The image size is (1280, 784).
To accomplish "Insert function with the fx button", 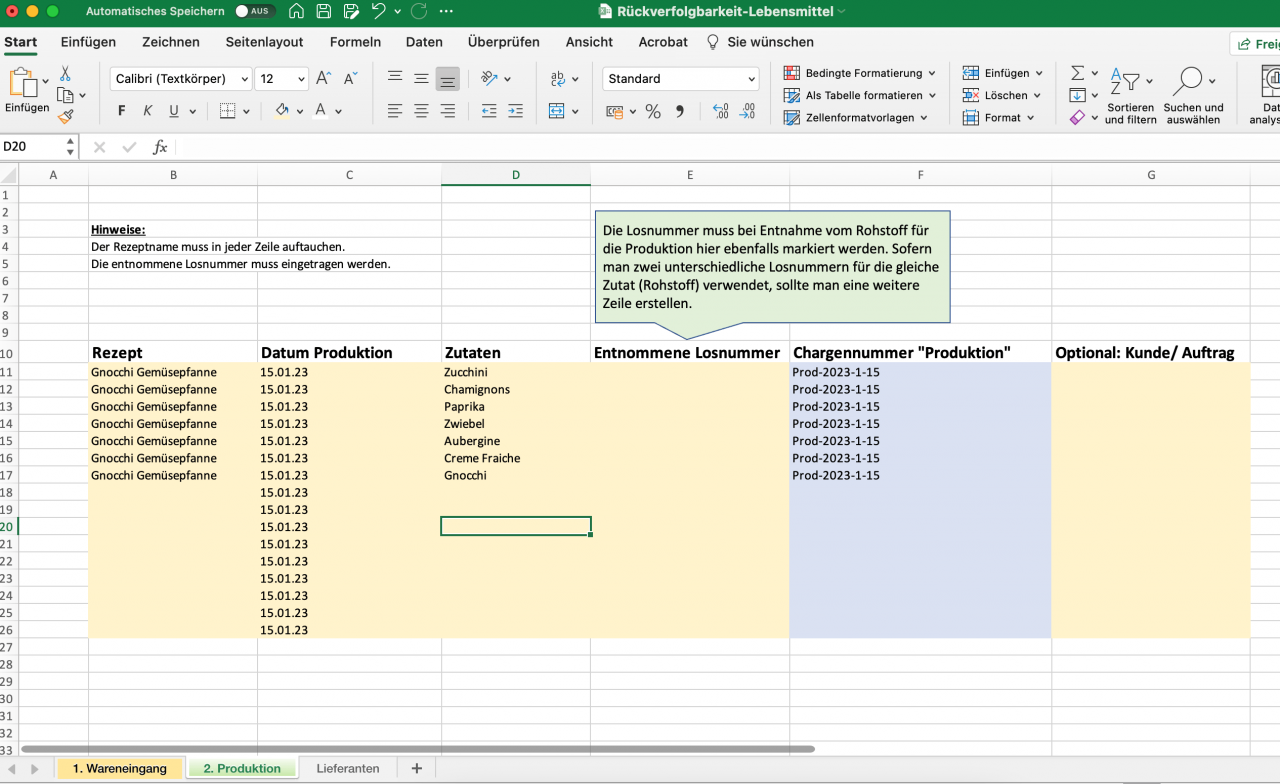I will (160, 147).
